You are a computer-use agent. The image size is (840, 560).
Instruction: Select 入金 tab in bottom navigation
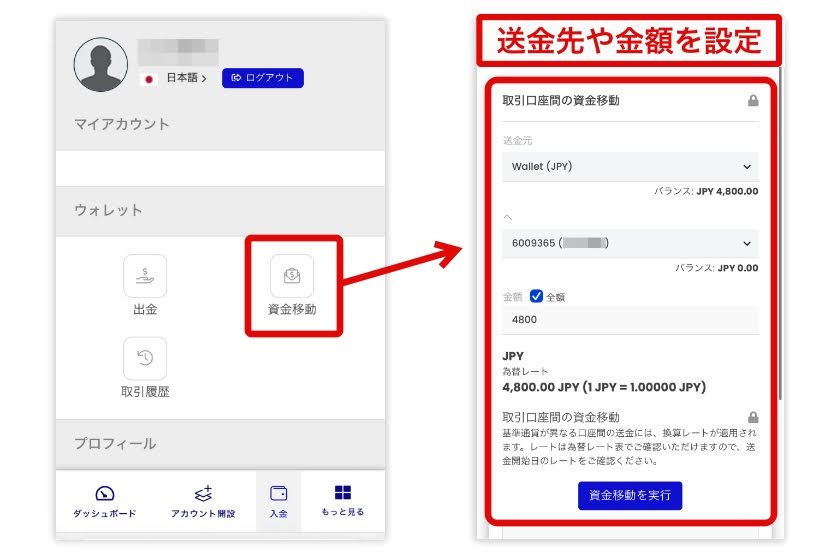coord(279,502)
